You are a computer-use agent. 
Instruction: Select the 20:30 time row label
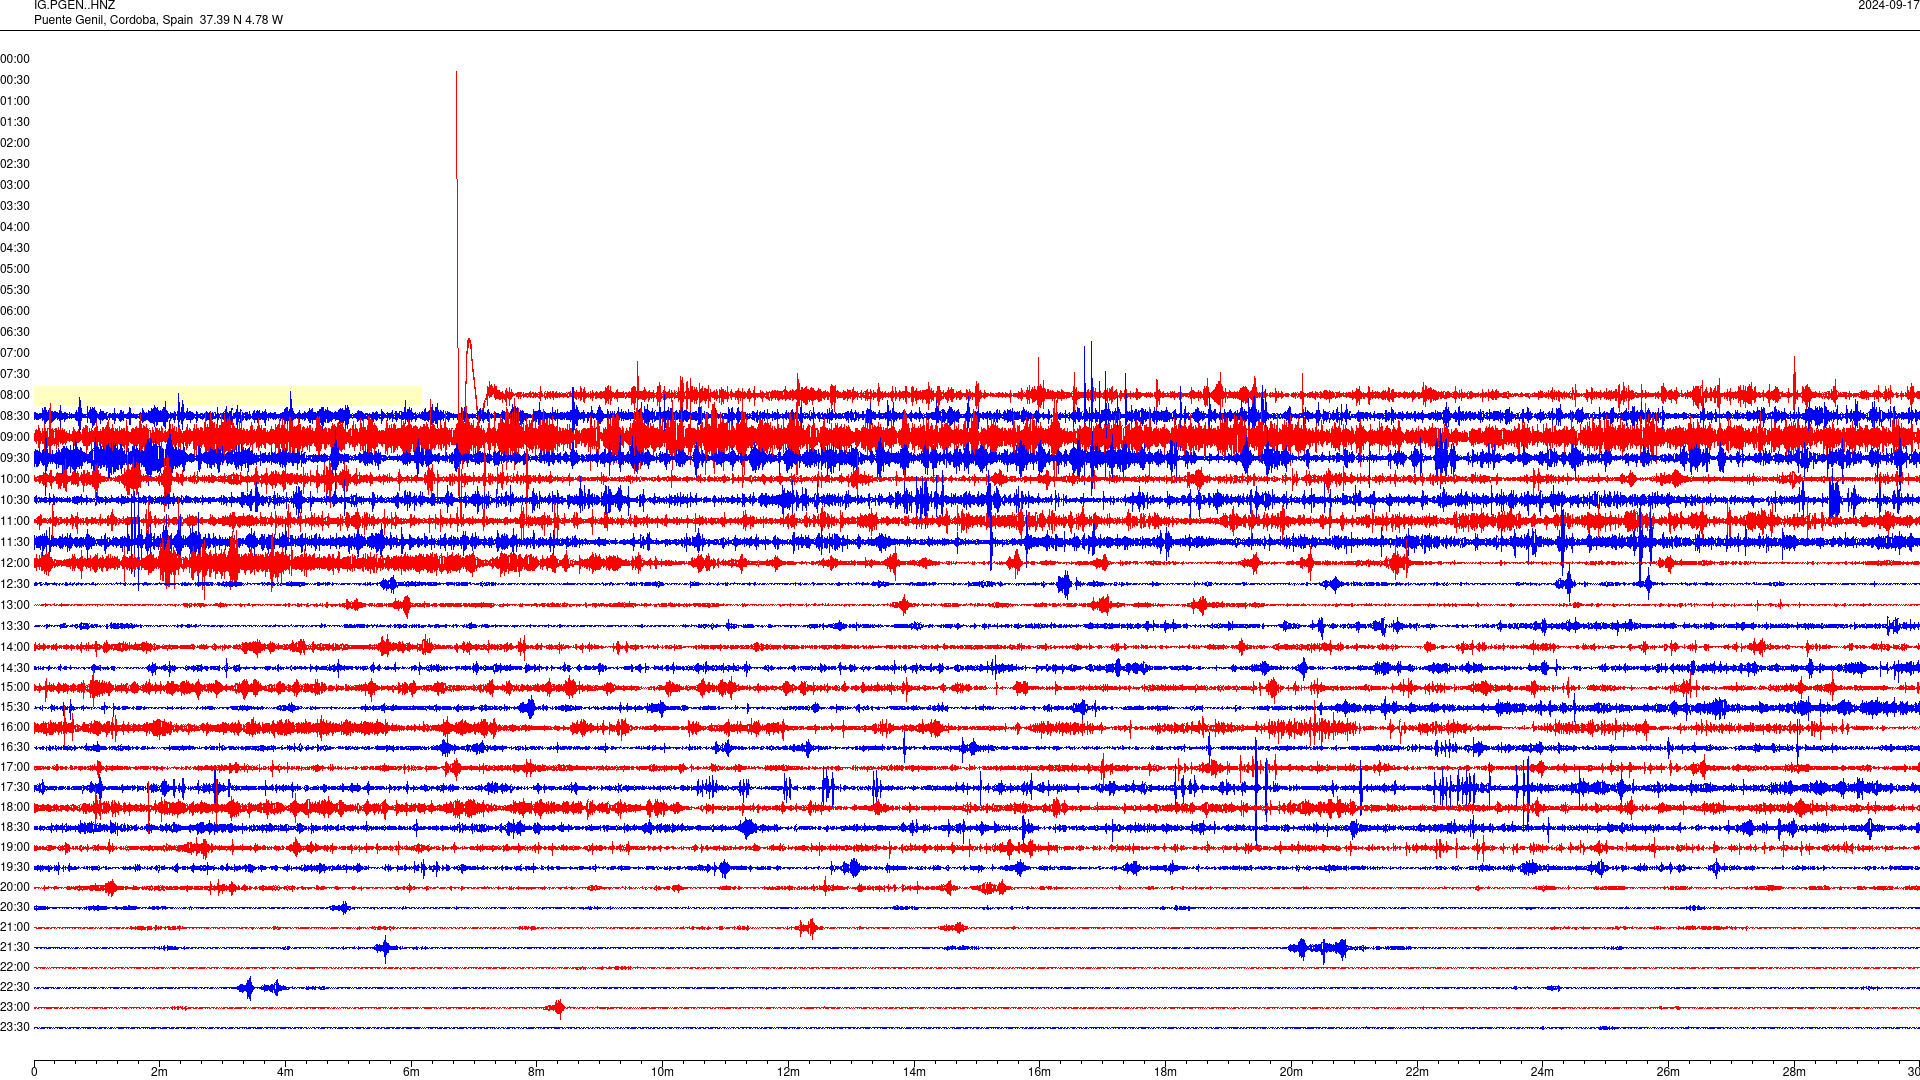pyautogui.click(x=15, y=907)
